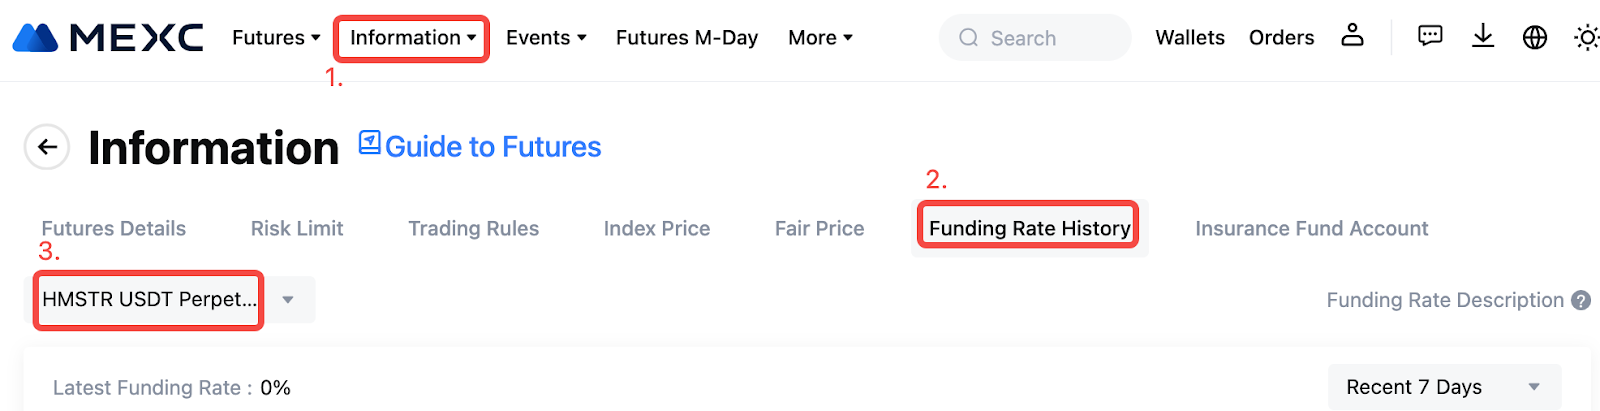Click the Guide to Futures book icon

point(370,143)
